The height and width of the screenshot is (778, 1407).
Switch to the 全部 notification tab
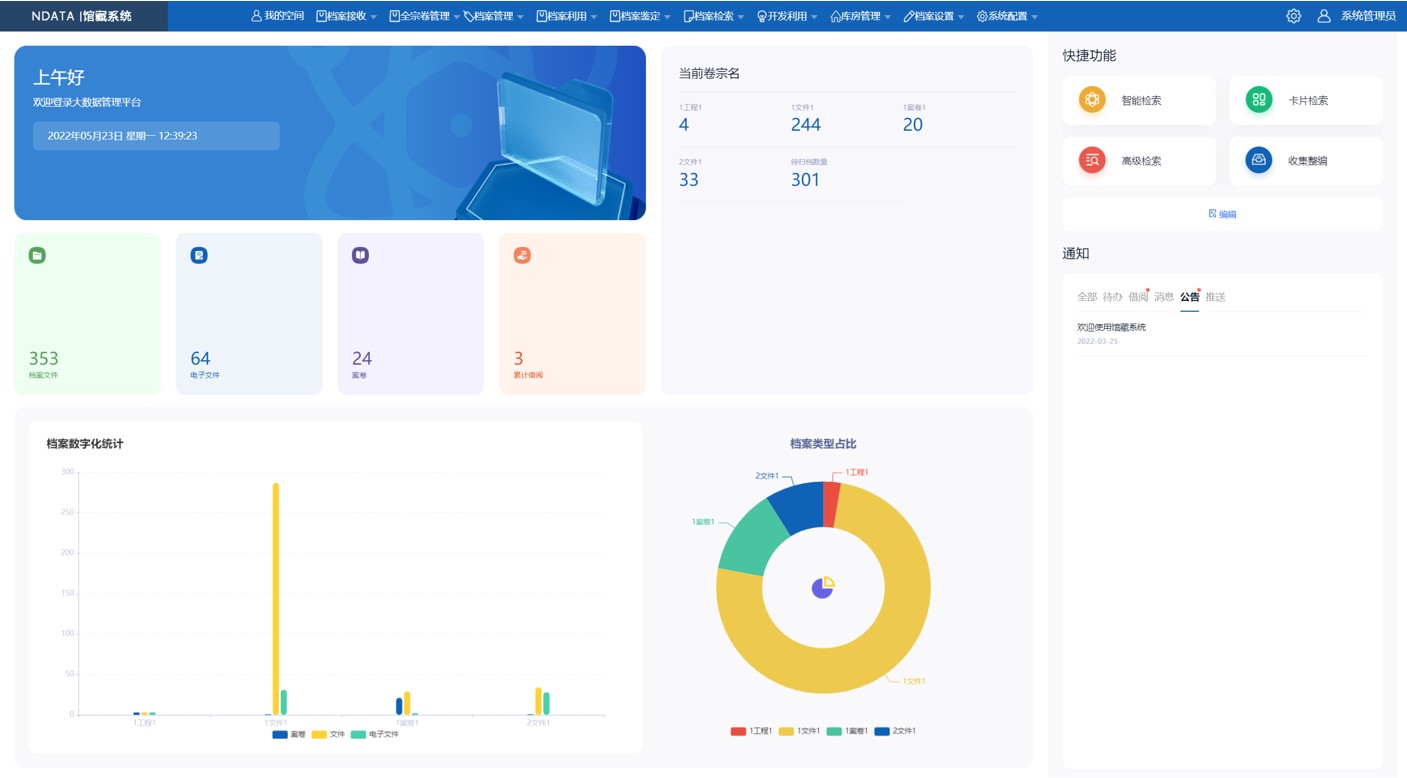pyautogui.click(x=1086, y=297)
